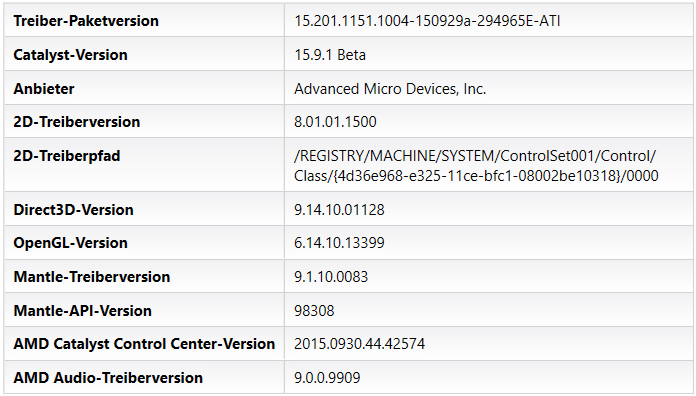
Task: Select AMD Catalyst Control Center-Version label
Action: coord(144,344)
